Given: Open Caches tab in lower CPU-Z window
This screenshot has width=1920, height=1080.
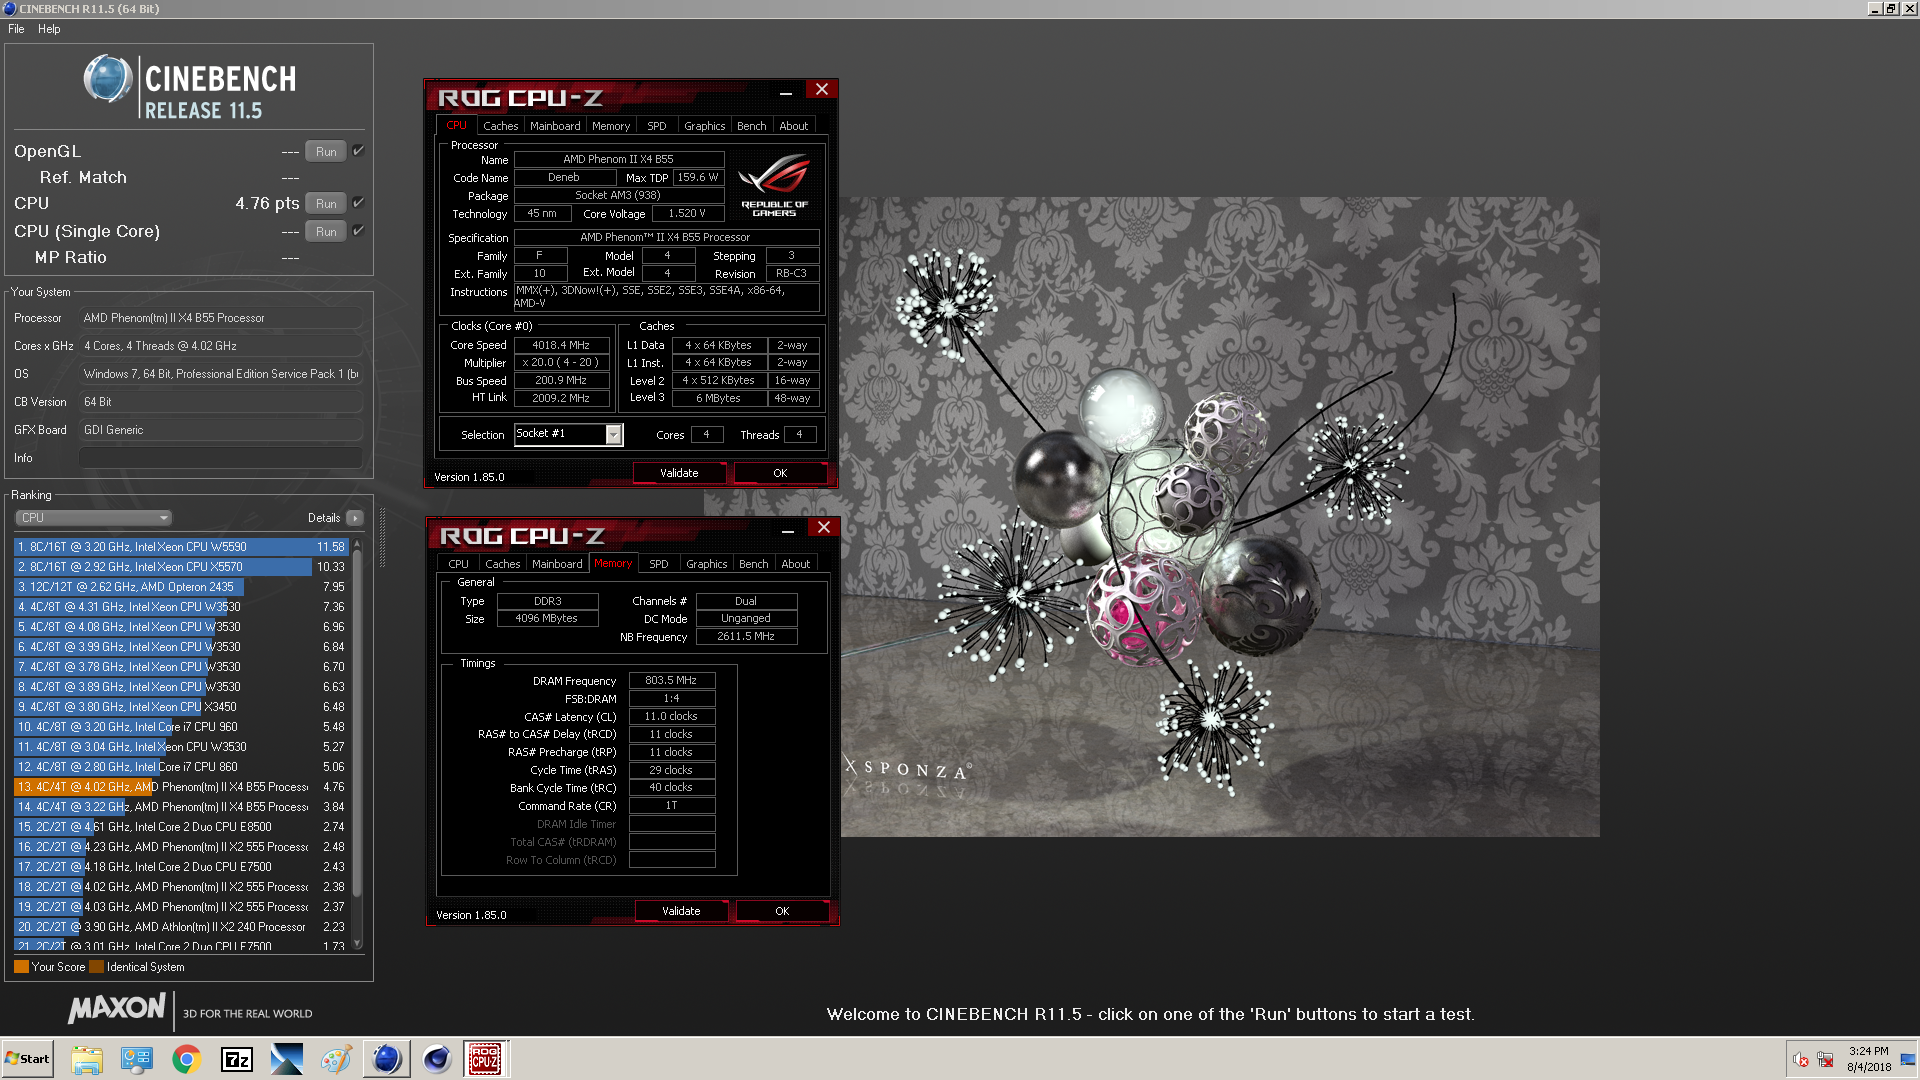Looking at the screenshot, I should tap(502, 564).
